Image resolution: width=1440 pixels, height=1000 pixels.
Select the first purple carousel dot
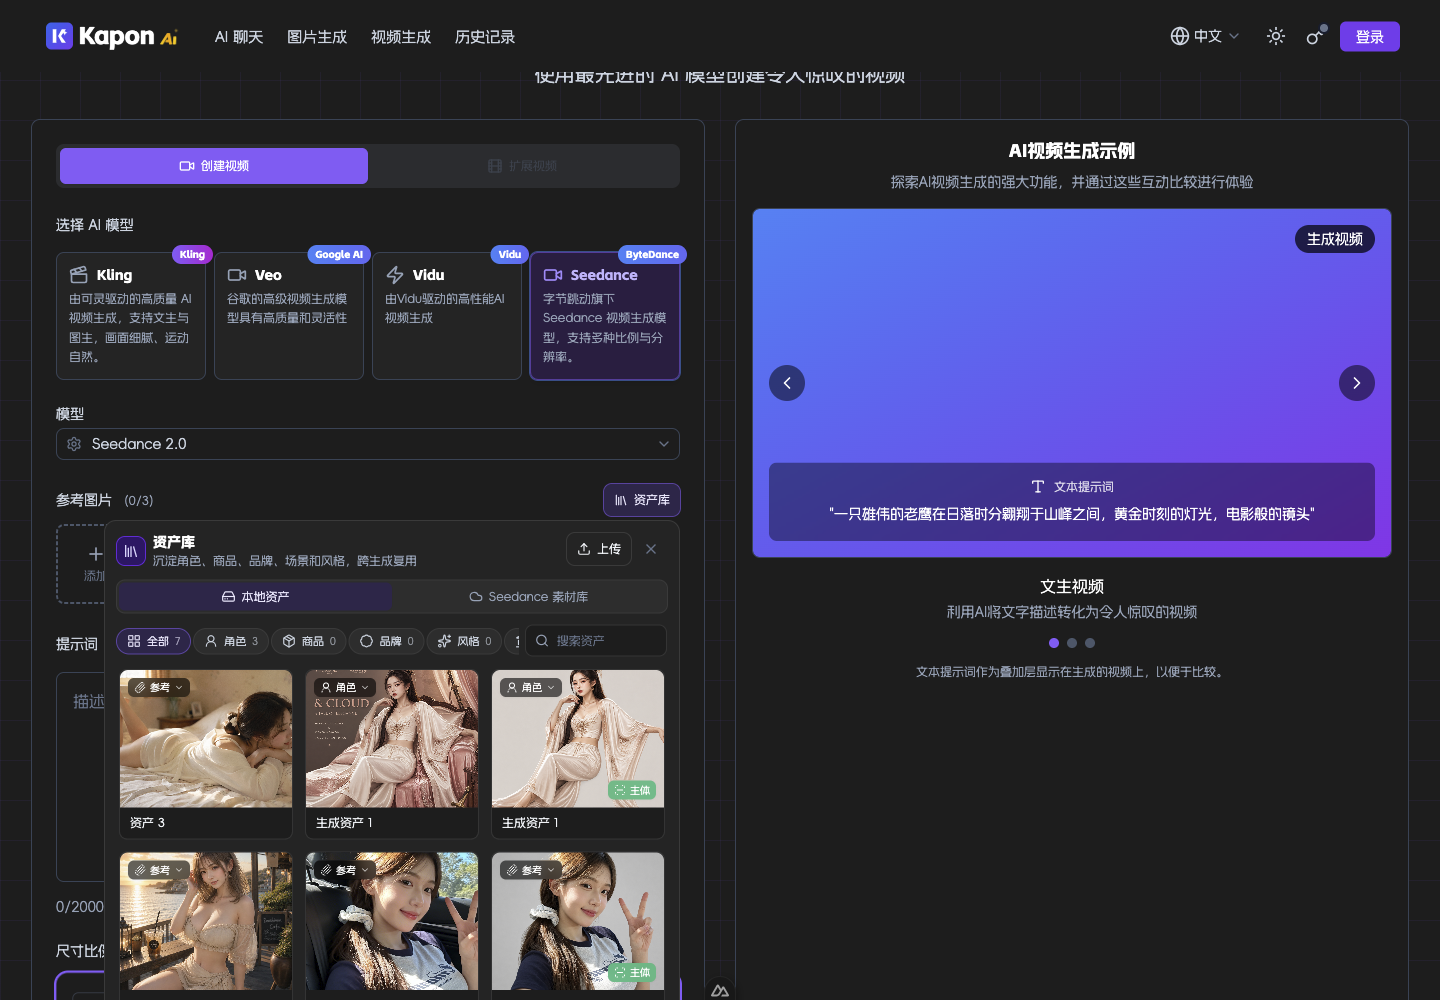(x=1054, y=643)
